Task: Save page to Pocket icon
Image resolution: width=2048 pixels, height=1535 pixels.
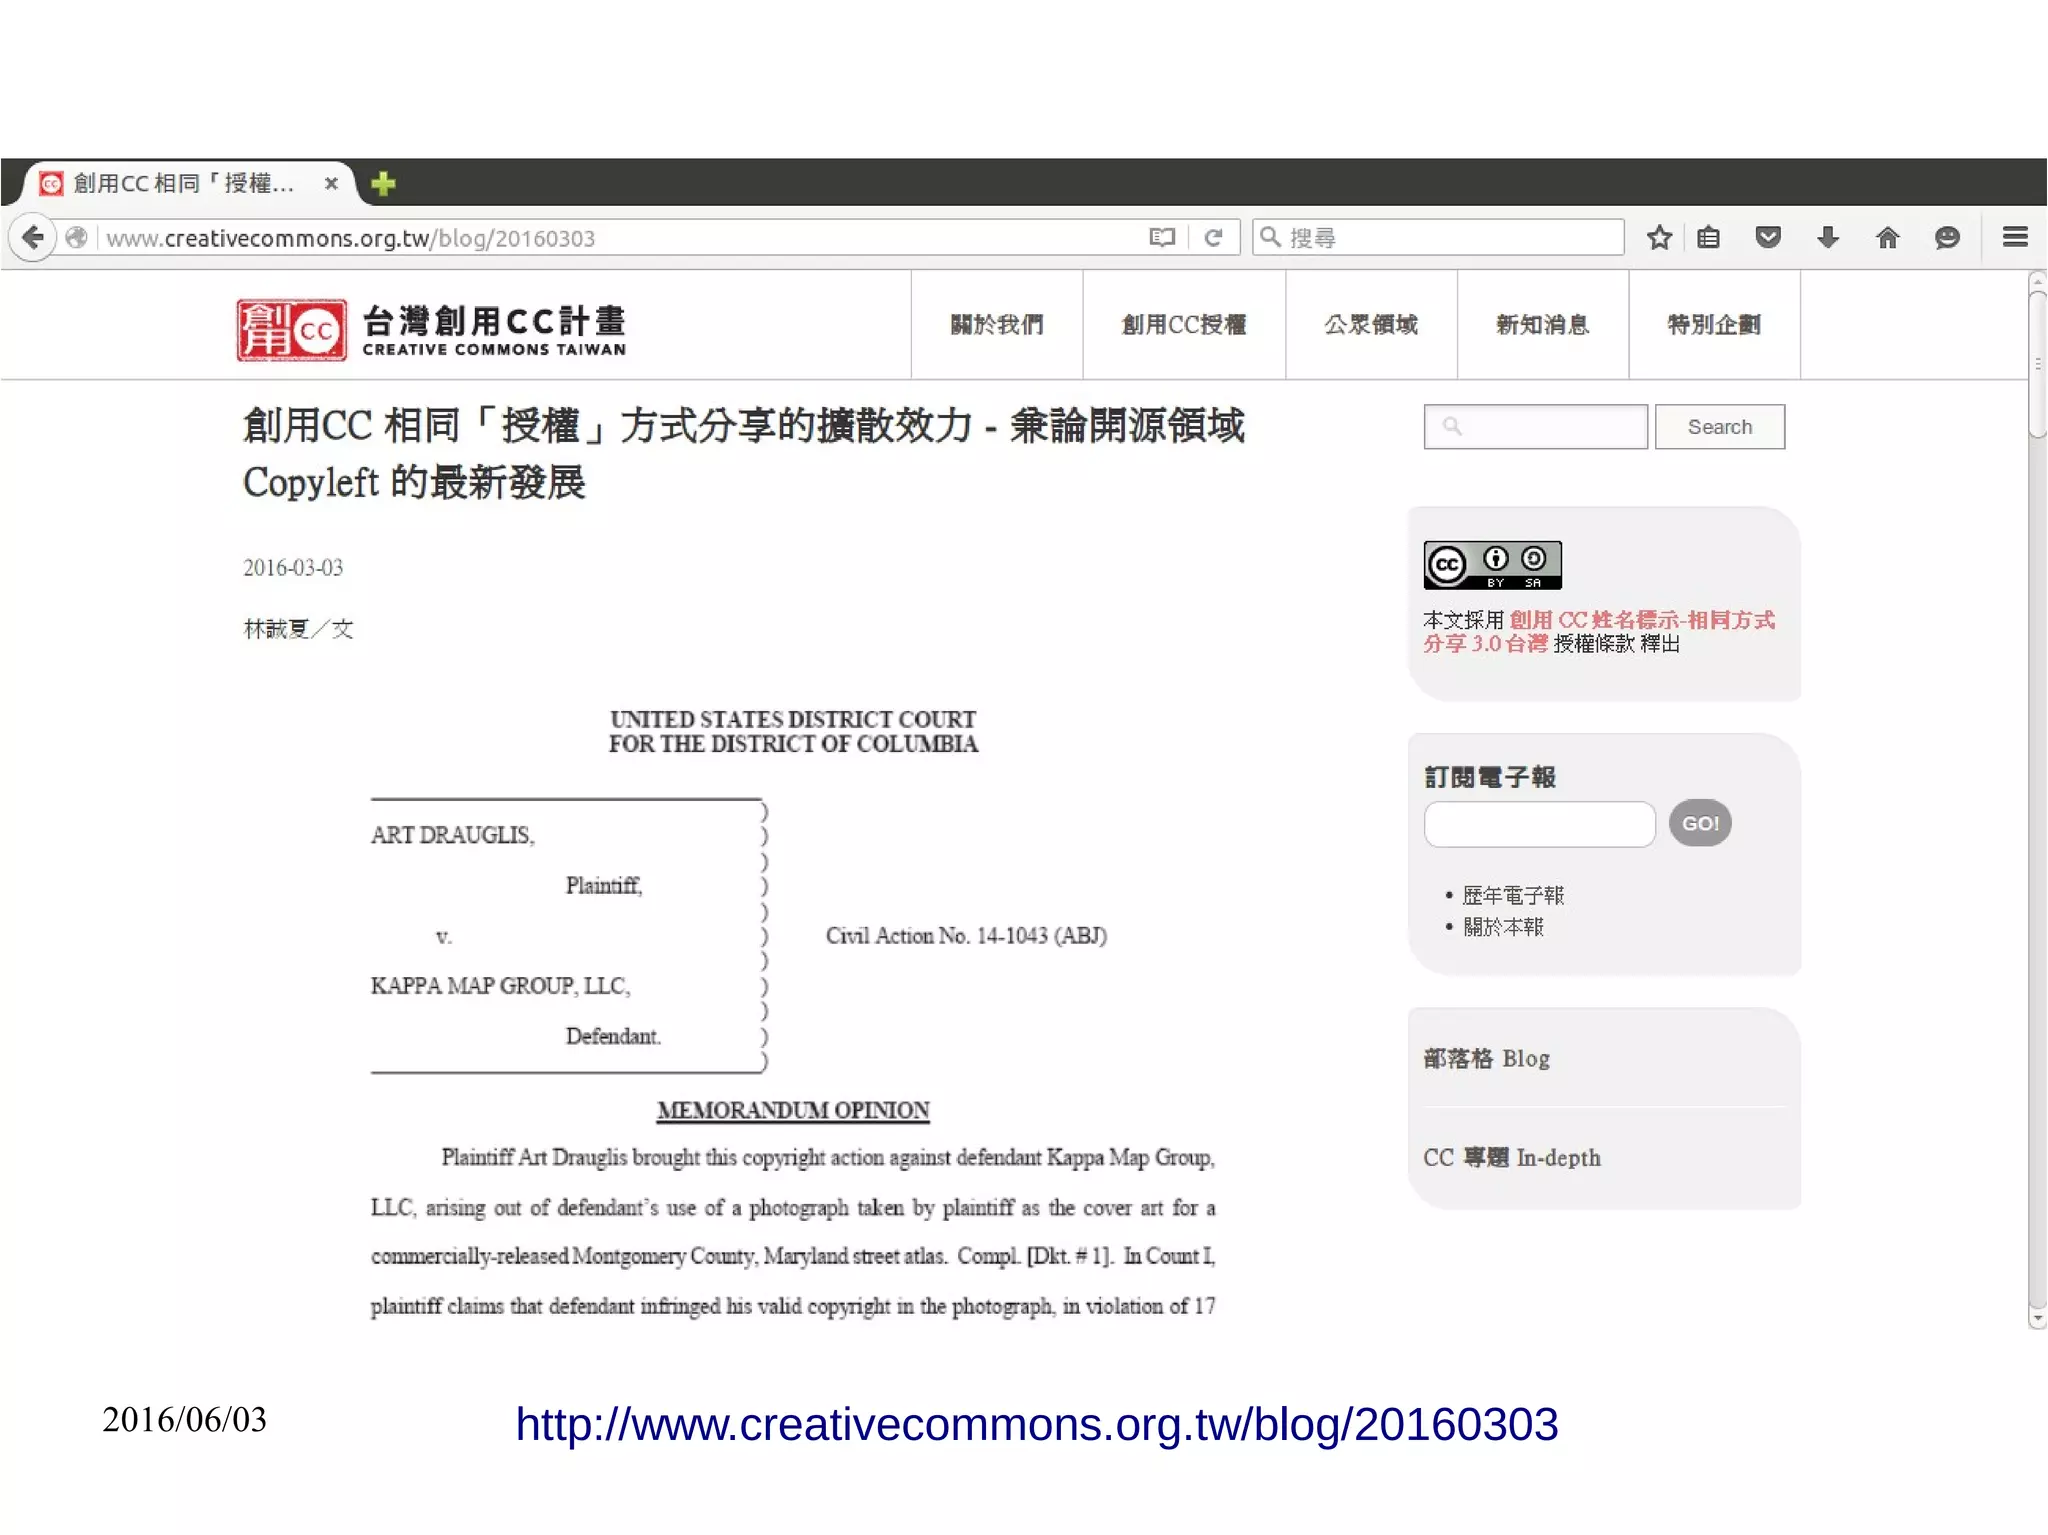Action: (1768, 238)
